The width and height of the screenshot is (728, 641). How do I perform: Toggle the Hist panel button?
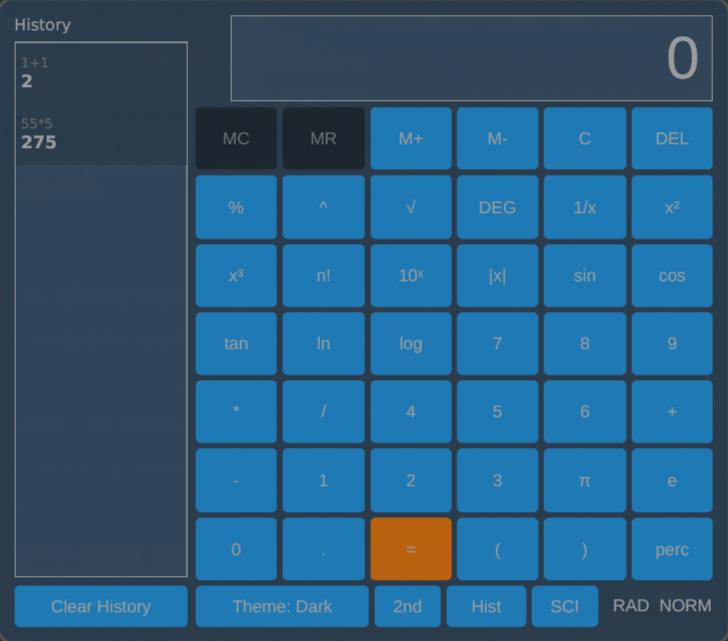coord(486,606)
